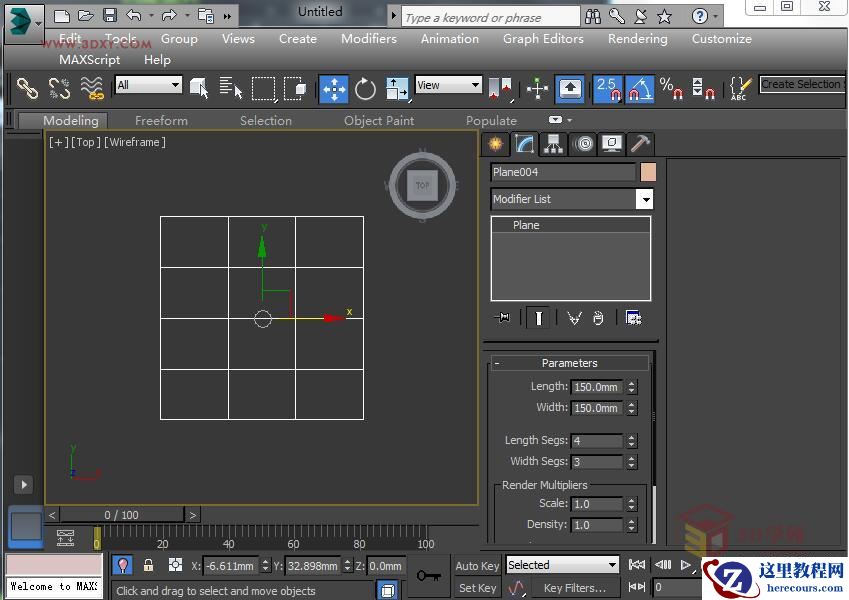The height and width of the screenshot is (600, 849).
Task: Switch to the Freeform ribbon tab
Action: click(x=161, y=120)
